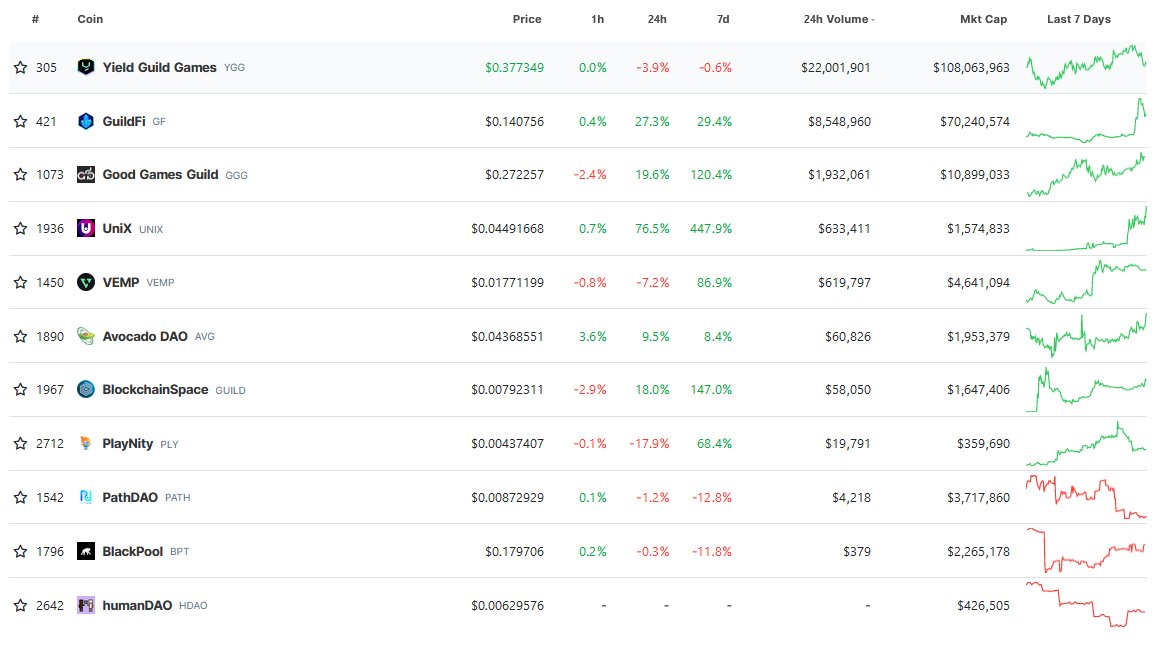Click the BlackPool coin logo
Screen dimensions: 1170x645
point(86,551)
